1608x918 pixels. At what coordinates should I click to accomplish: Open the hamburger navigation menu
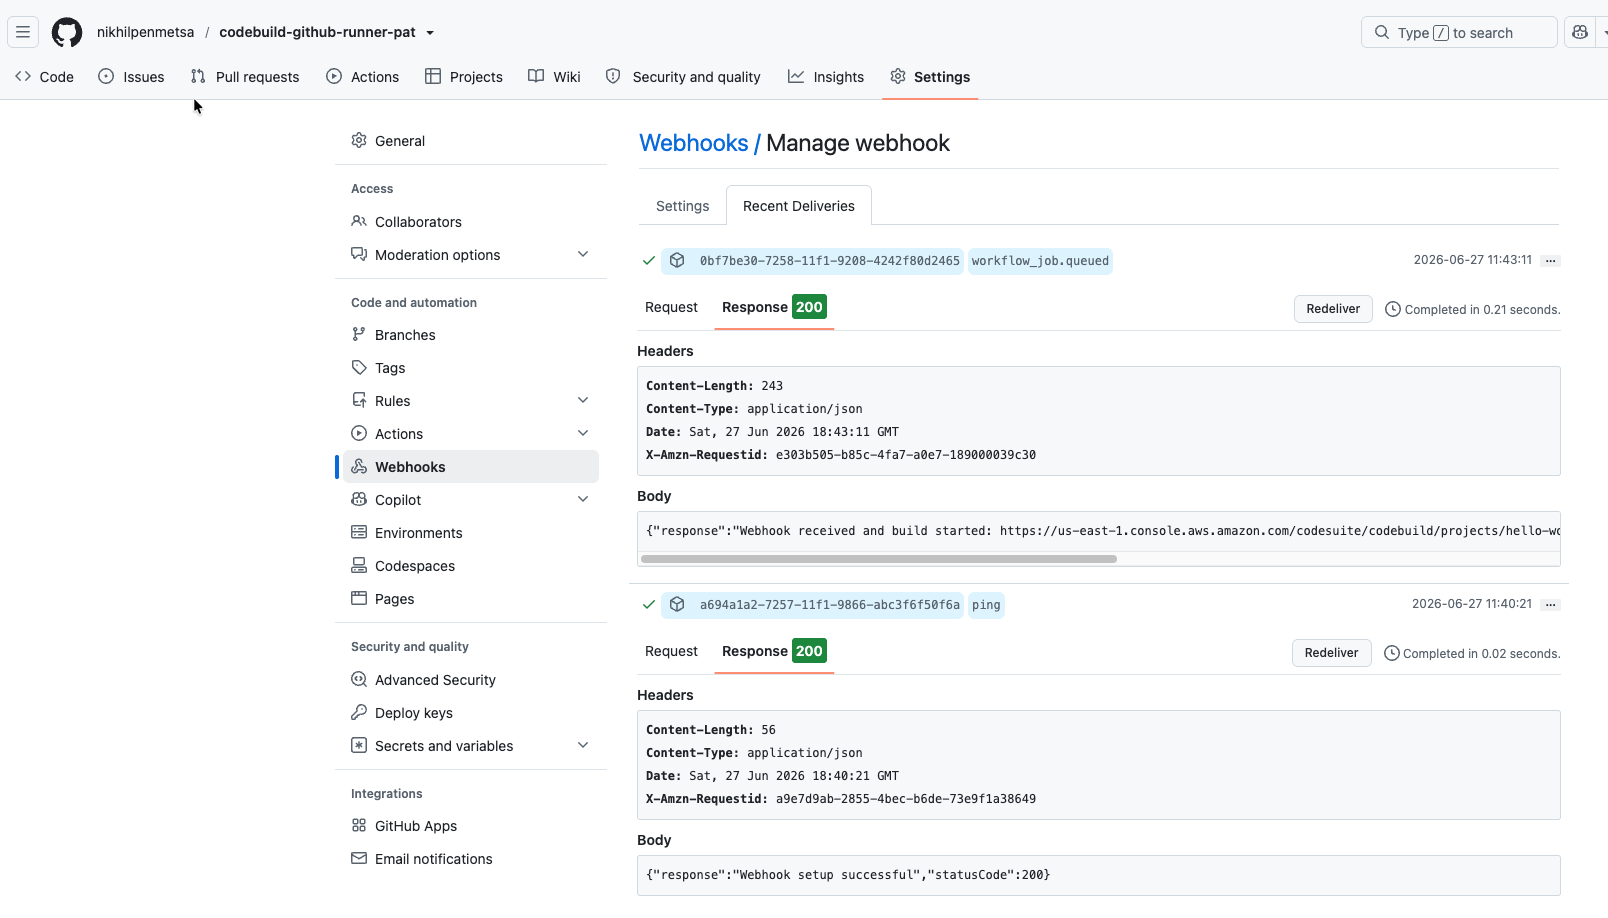23,32
